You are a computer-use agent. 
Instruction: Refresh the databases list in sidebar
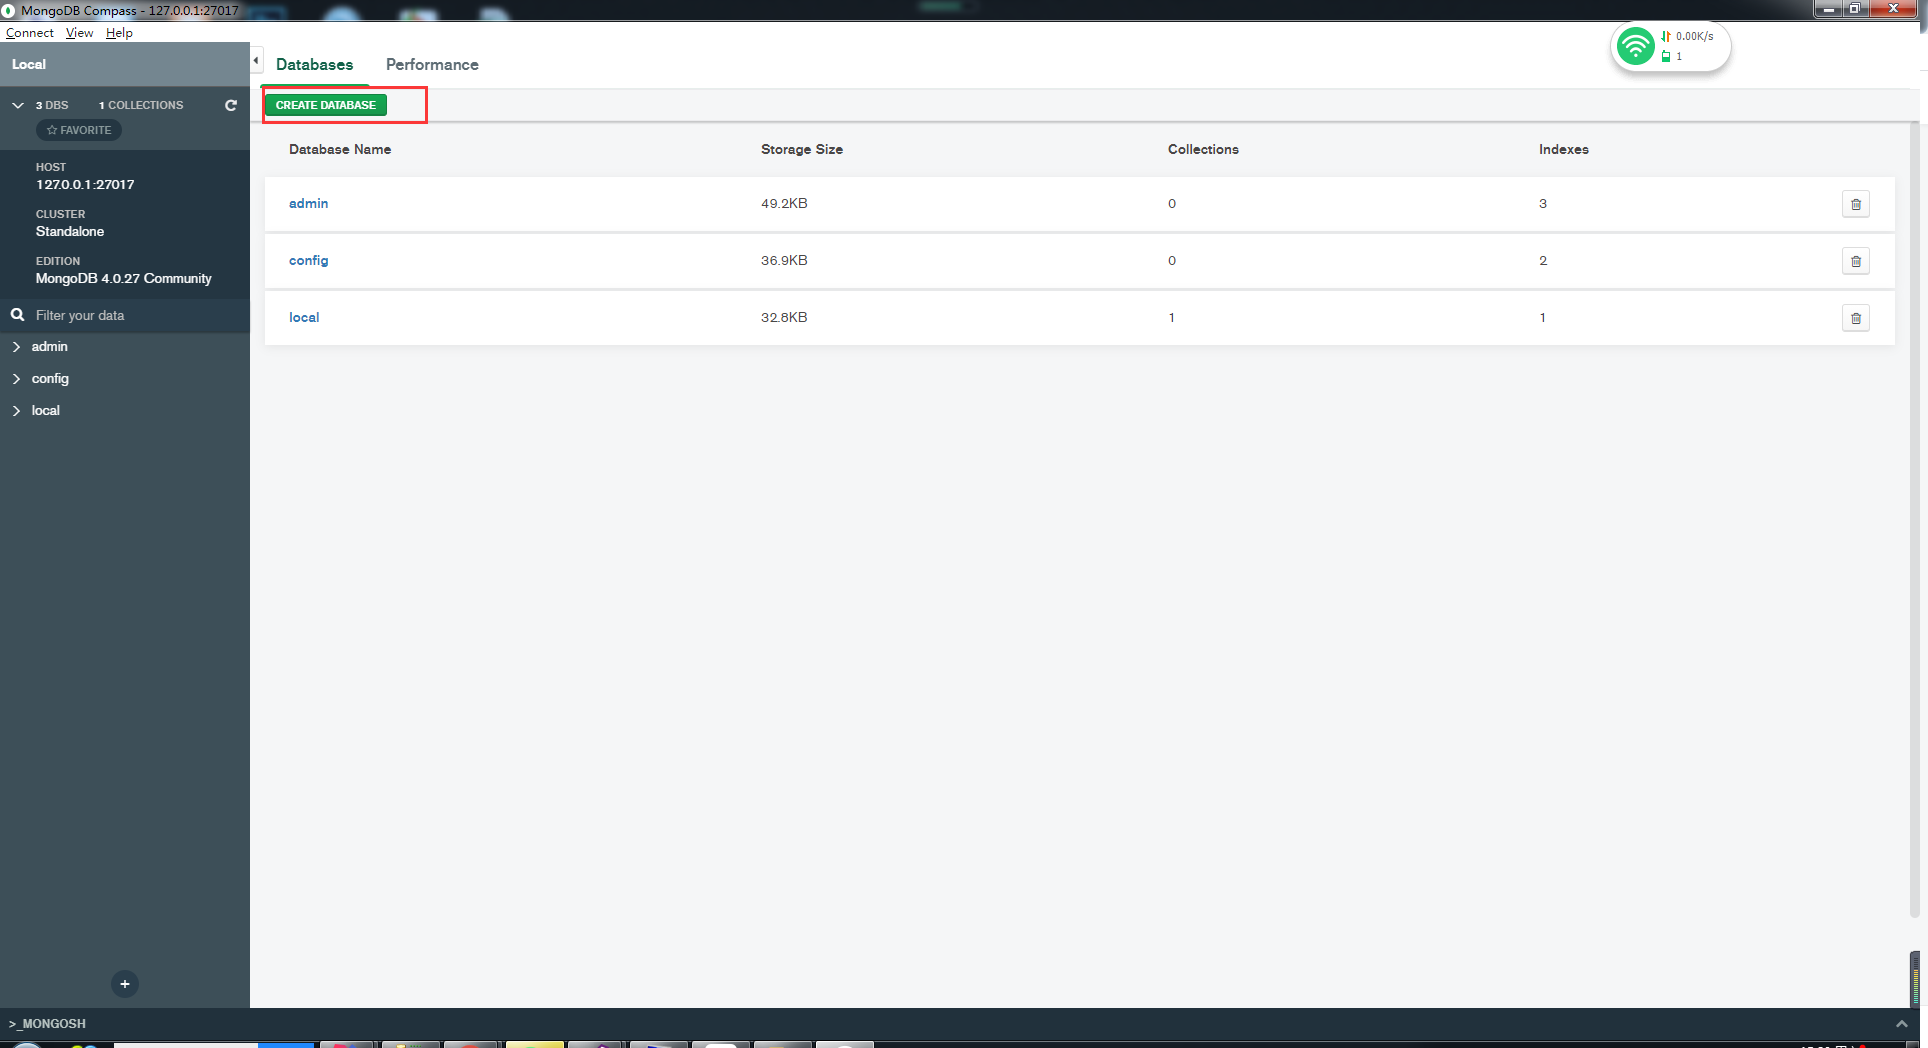231,105
